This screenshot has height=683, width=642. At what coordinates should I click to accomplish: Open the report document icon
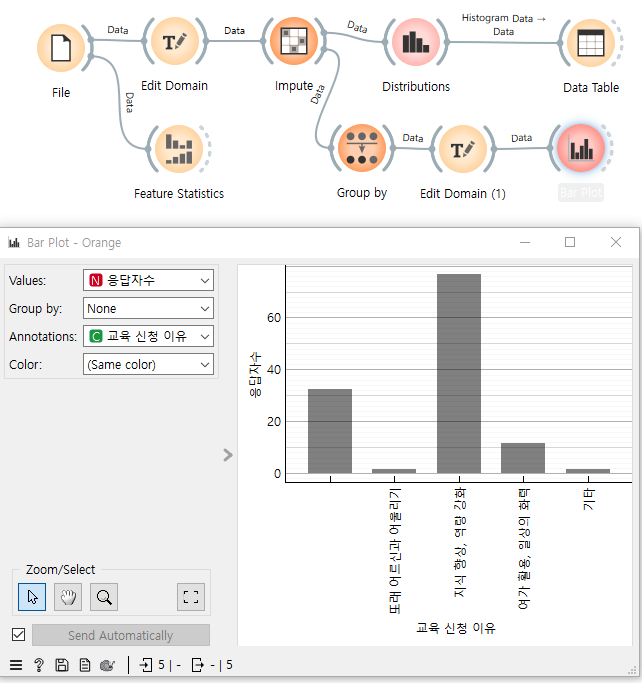pyautogui.click(x=85, y=665)
